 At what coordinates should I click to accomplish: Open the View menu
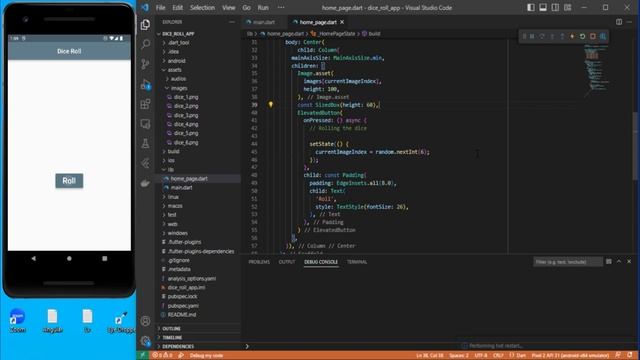[x=229, y=8]
